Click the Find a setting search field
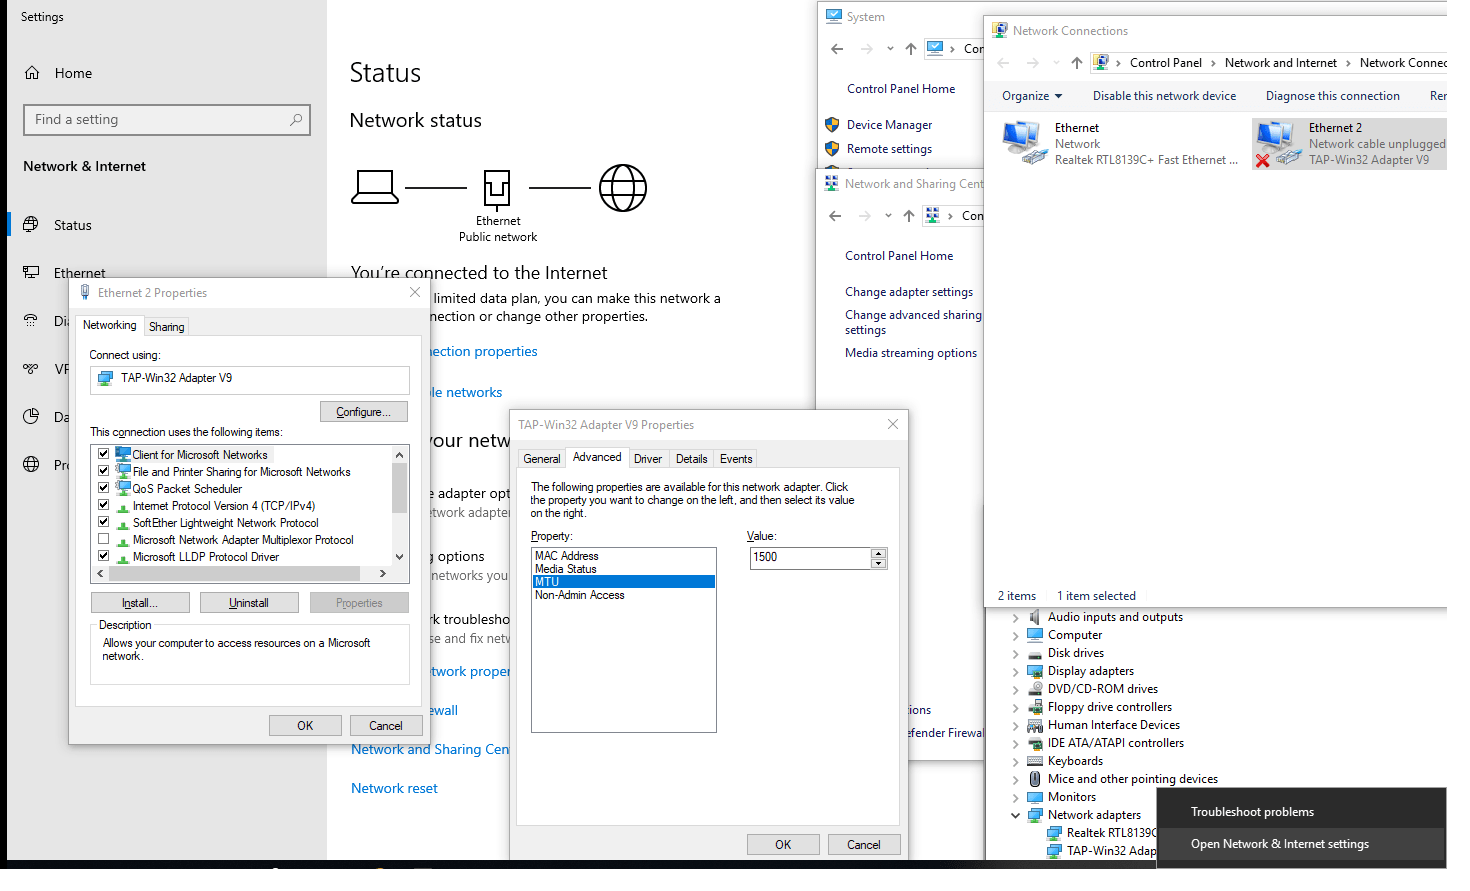Viewport: 1470px width, 891px height. tap(167, 120)
